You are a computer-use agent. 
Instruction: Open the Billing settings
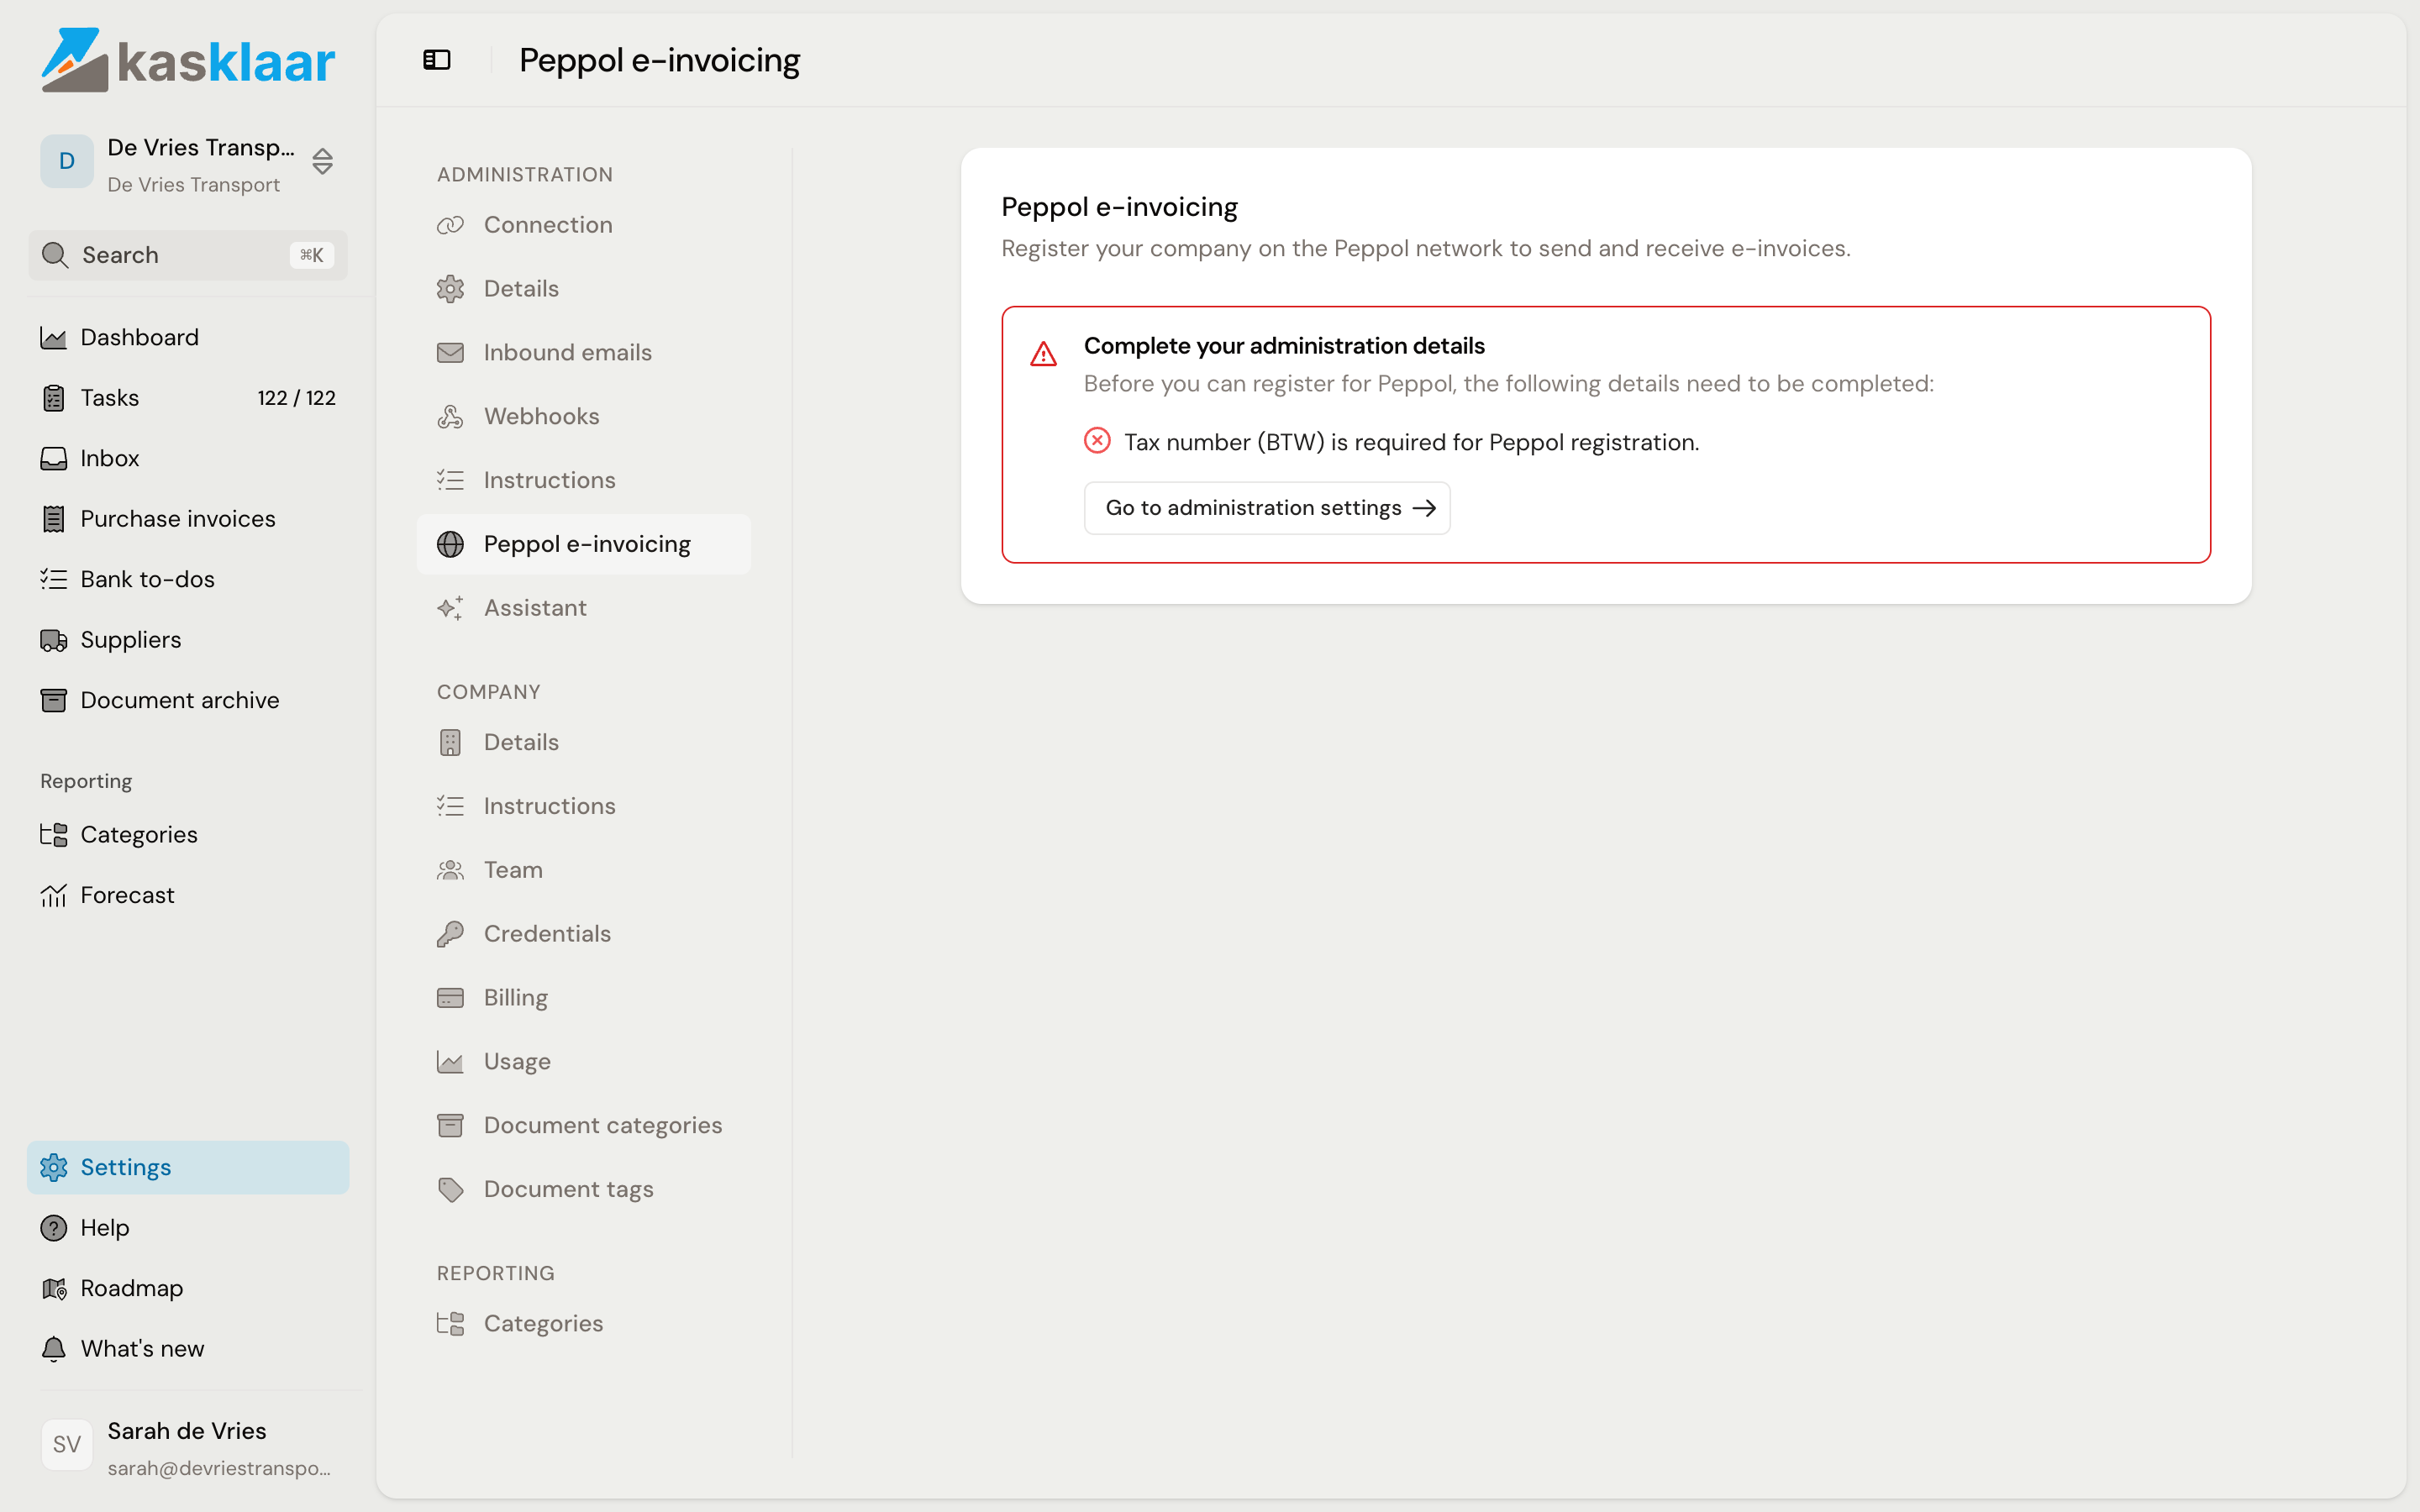[584, 998]
